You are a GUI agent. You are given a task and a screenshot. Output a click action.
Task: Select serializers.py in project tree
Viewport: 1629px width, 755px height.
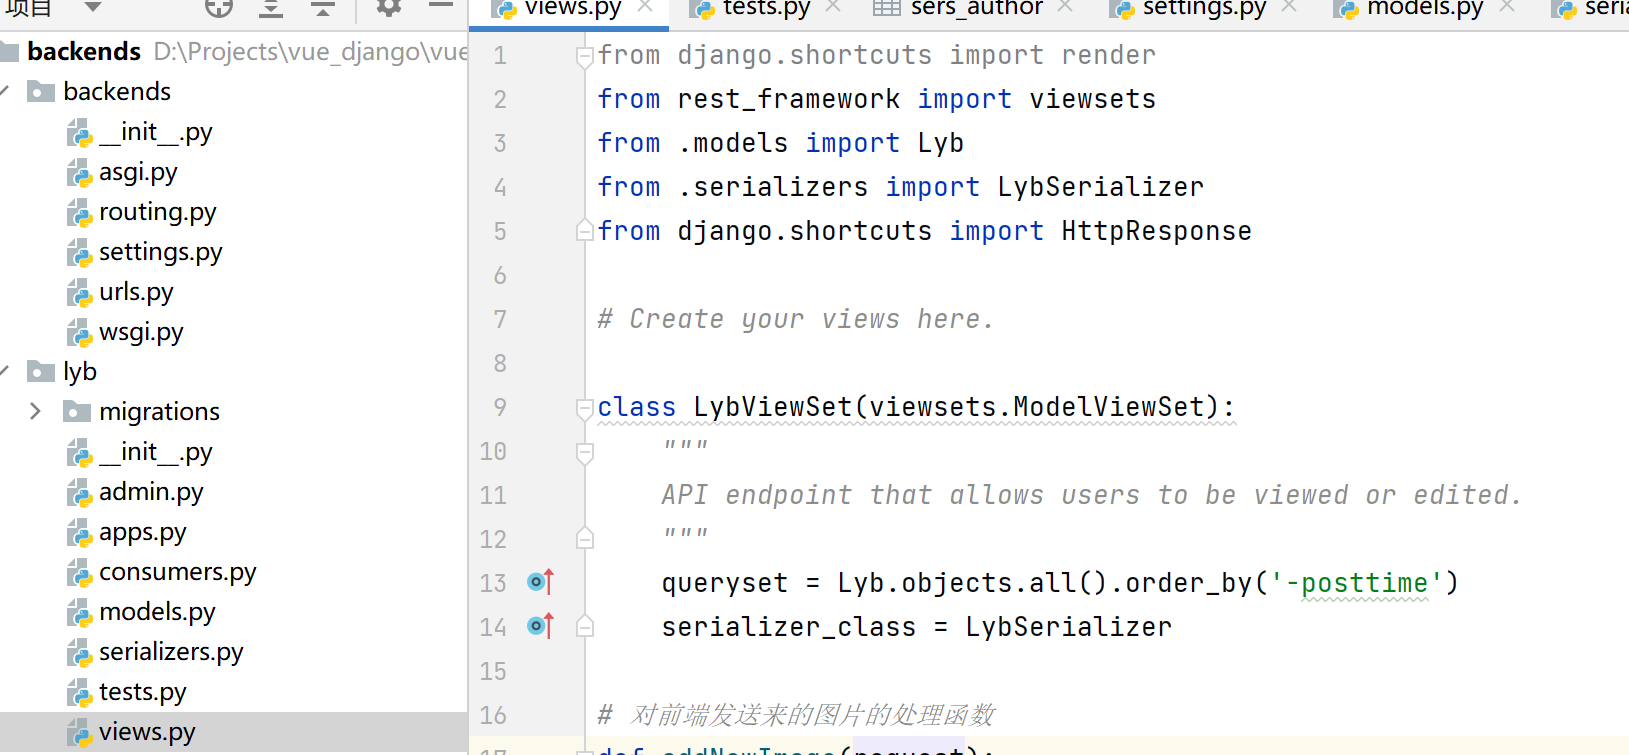click(x=171, y=652)
